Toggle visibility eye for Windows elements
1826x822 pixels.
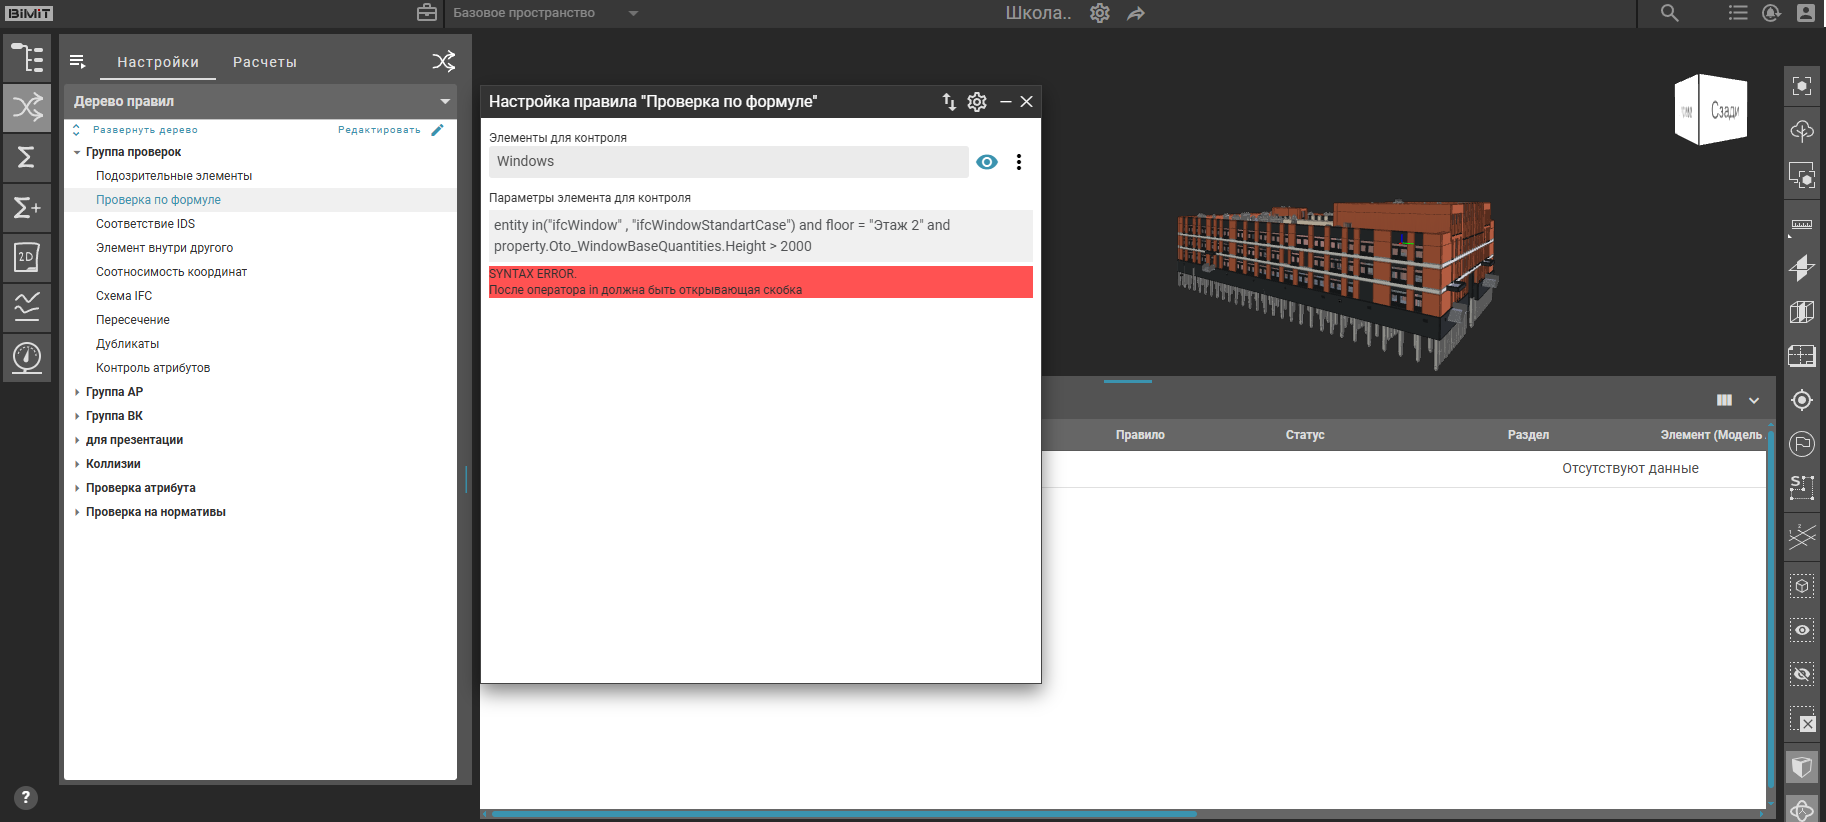point(987,162)
